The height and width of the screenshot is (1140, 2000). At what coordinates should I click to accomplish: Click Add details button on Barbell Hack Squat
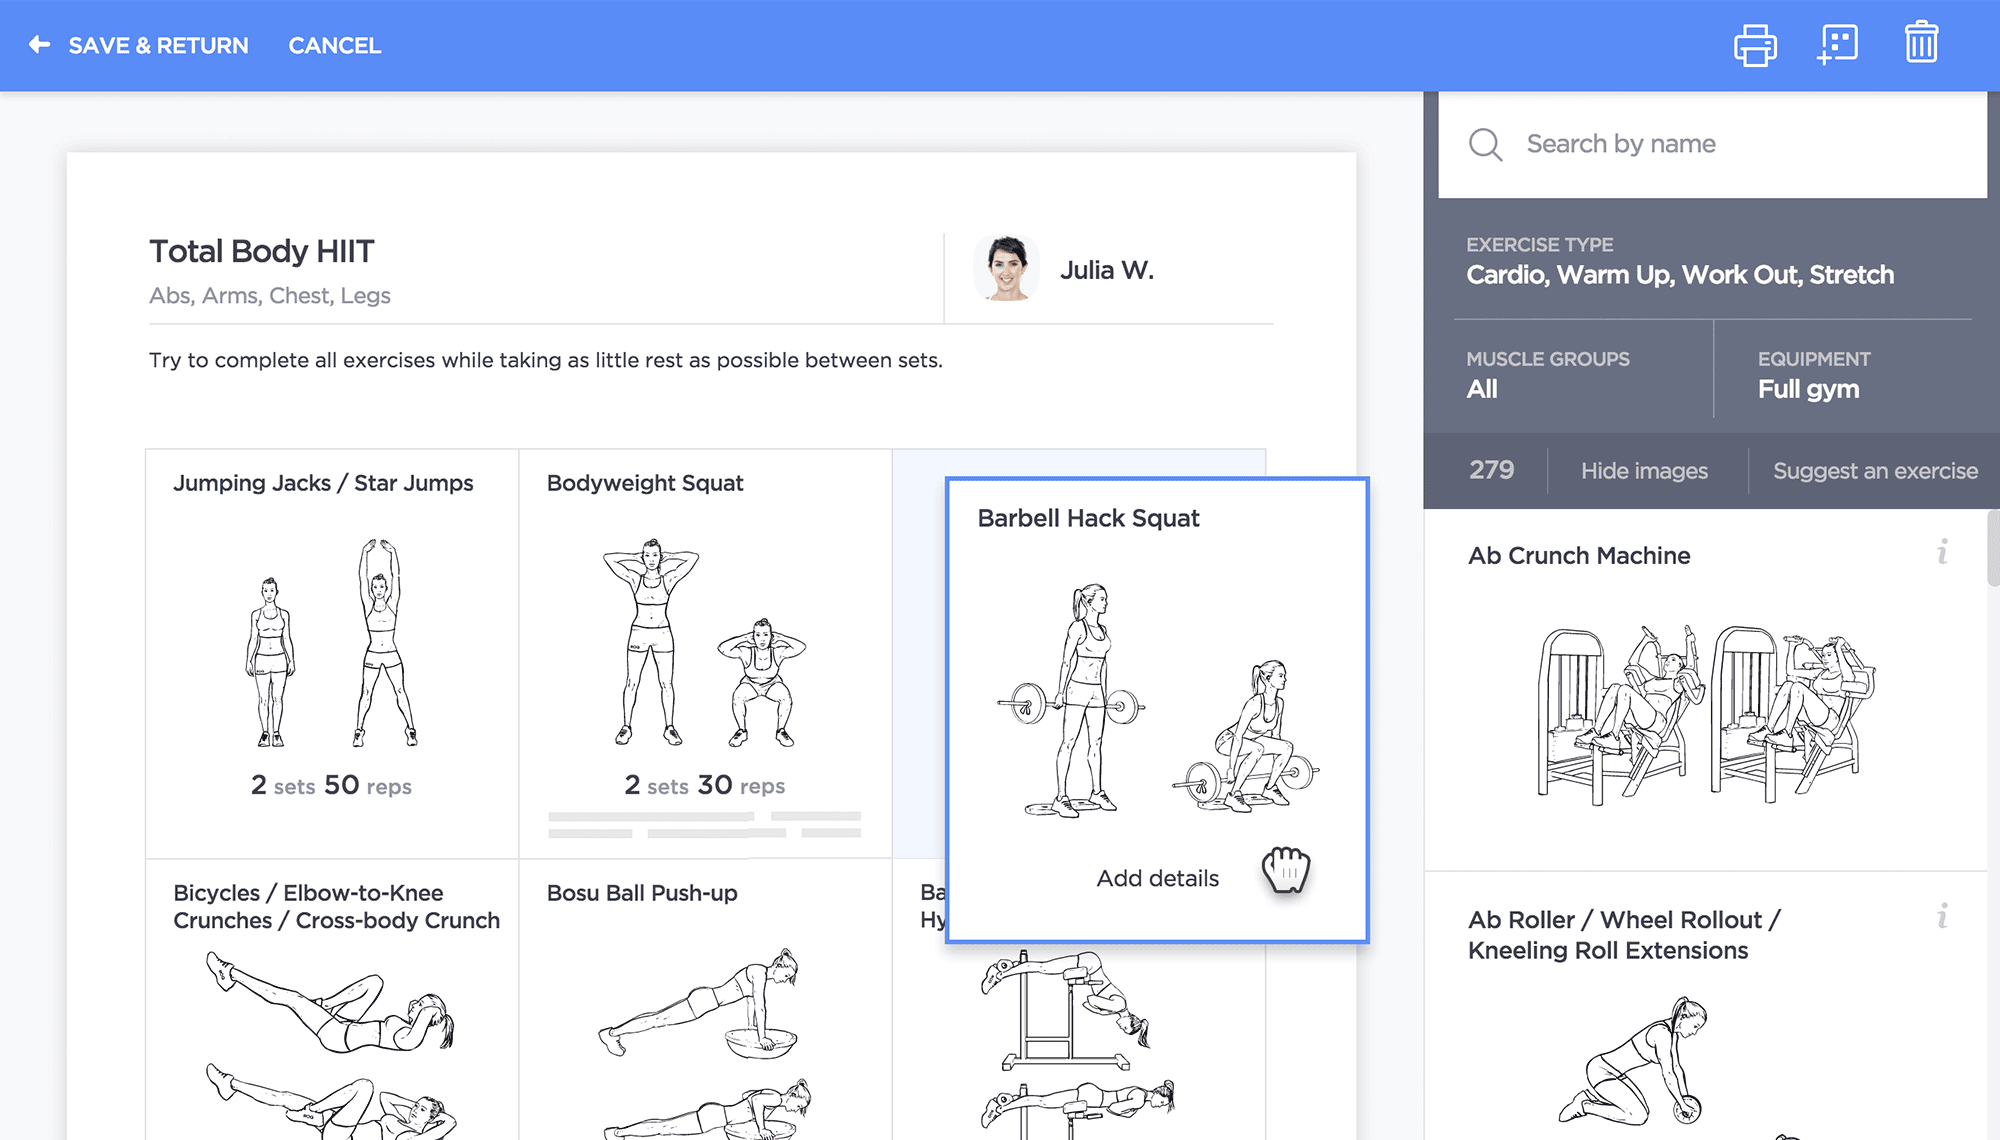pos(1157,878)
